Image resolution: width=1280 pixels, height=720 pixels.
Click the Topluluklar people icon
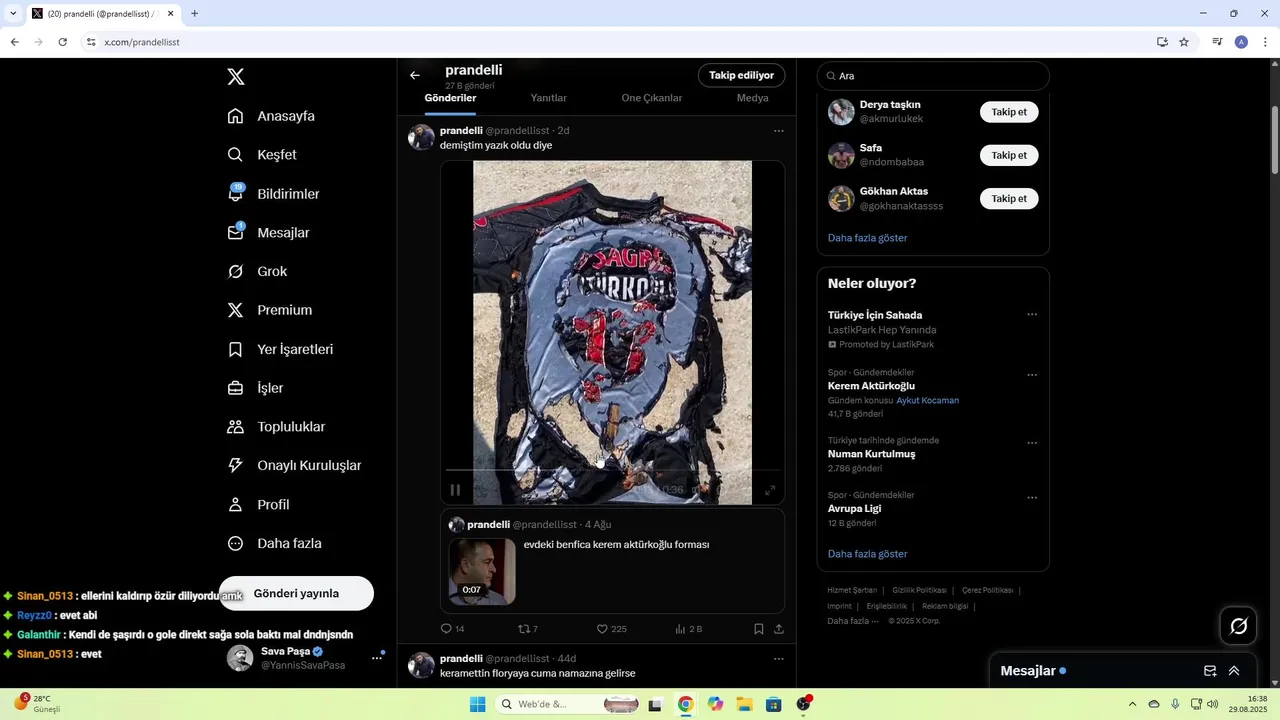[236, 427]
